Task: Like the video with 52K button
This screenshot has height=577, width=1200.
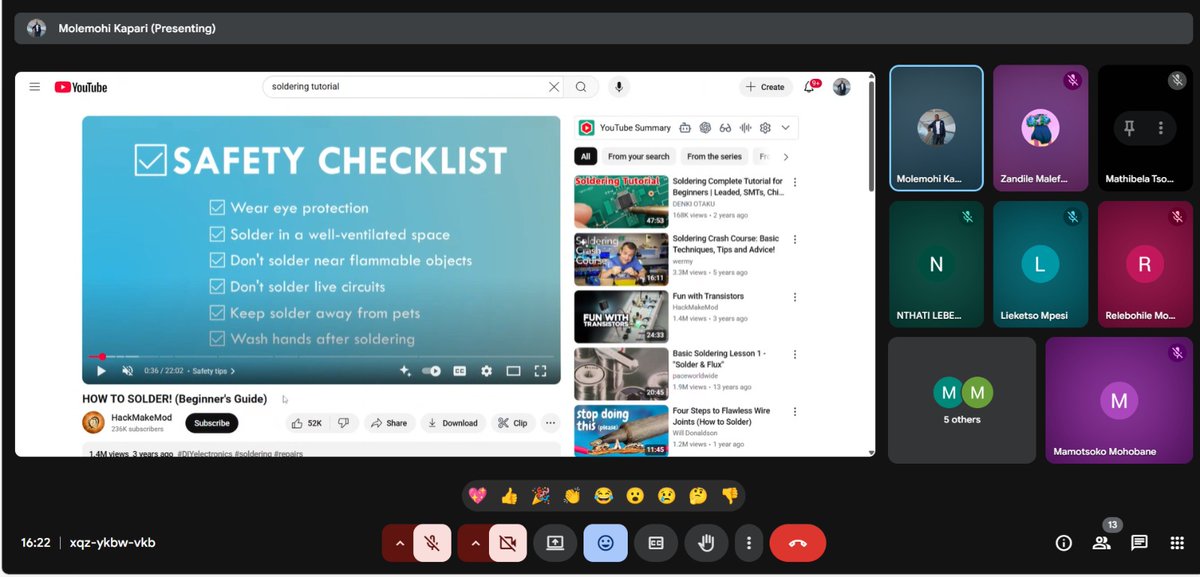Action: [308, 423]
